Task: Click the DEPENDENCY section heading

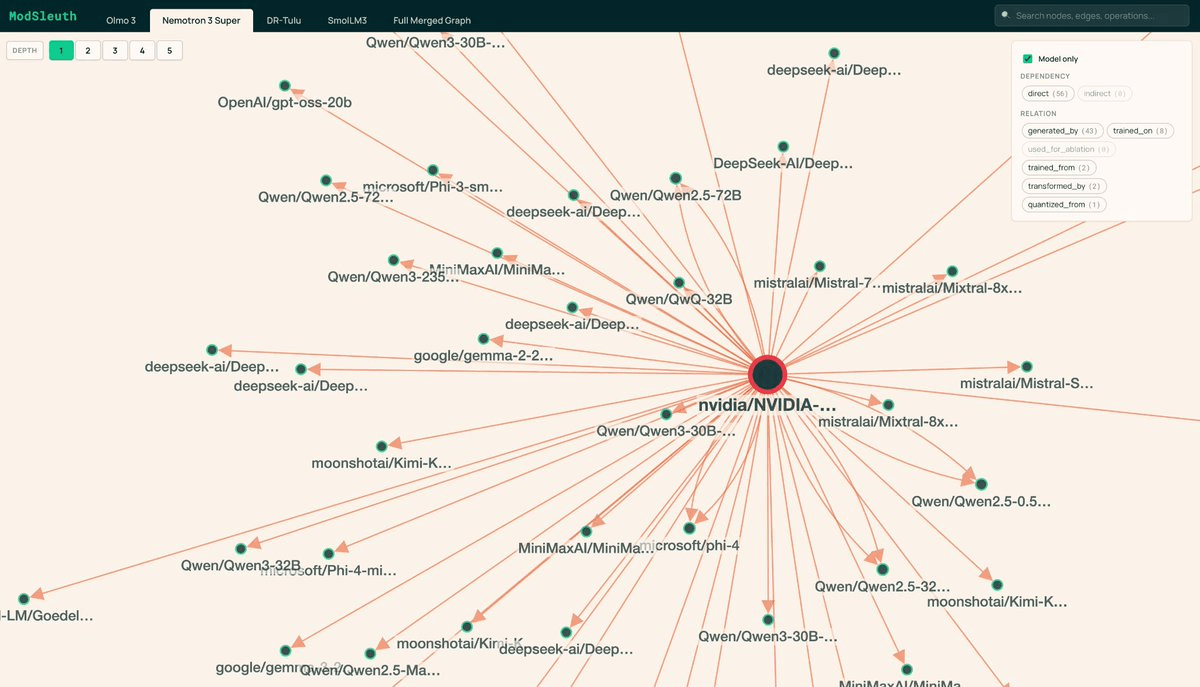Action: [1045, 76]
